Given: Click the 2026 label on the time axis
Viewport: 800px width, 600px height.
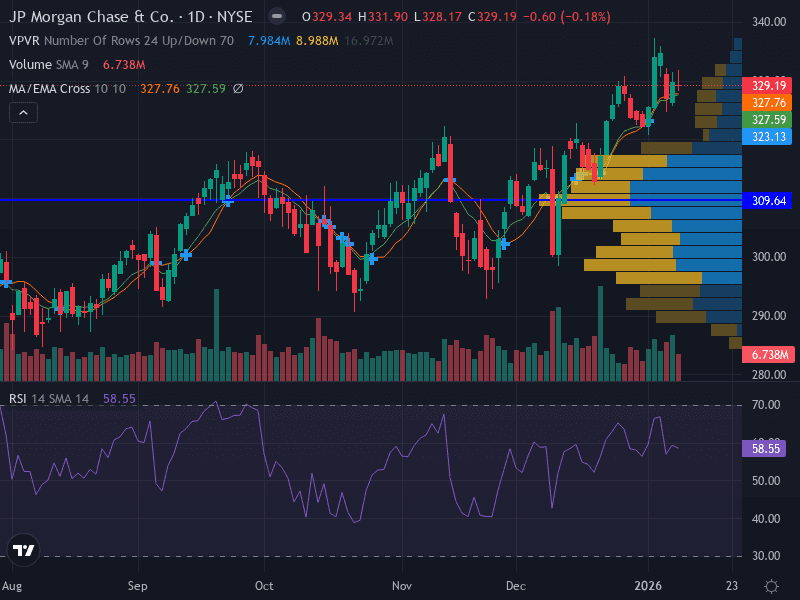Looking at the screenshot, I should (648, 586).
